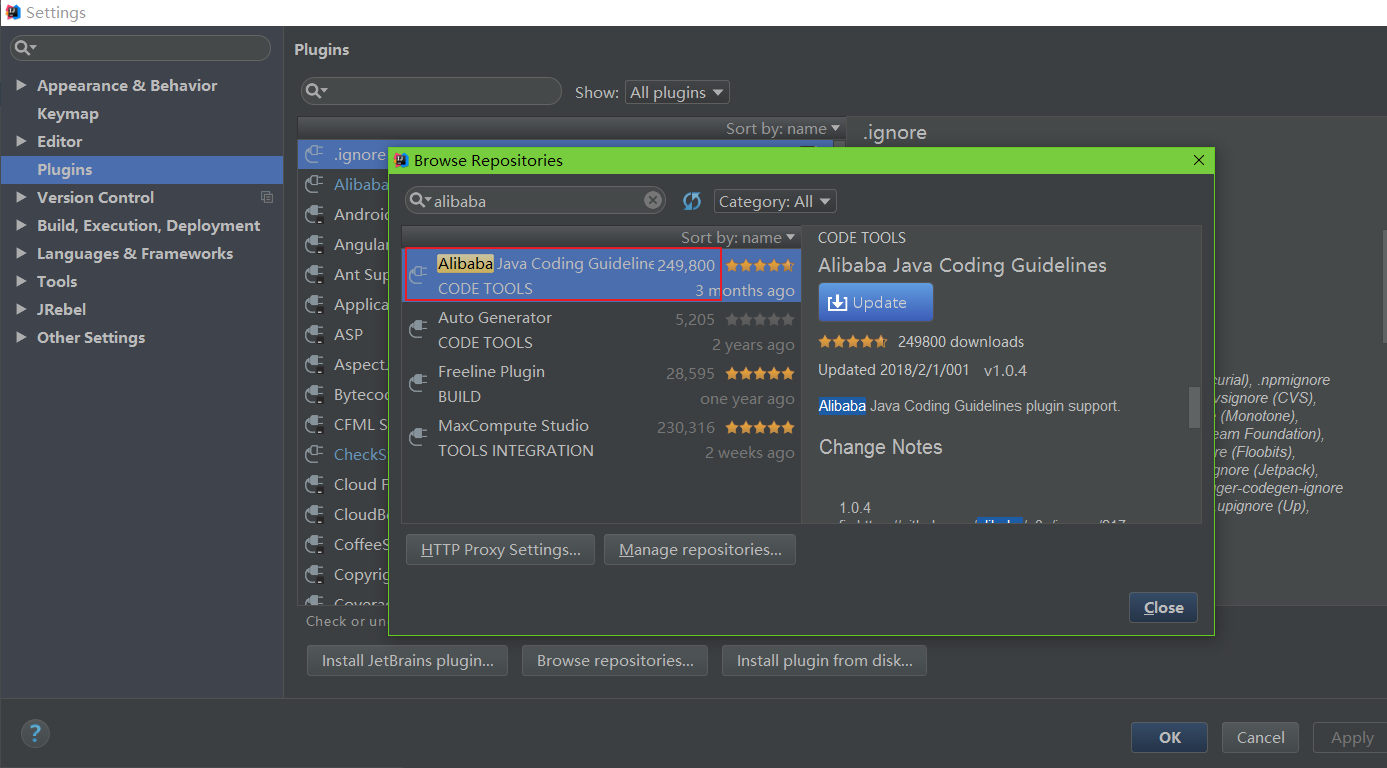Viewport: 1387px width, 768px height.
Task: Open HTTP Proxy Settings...
Action: tap(500, 550)
